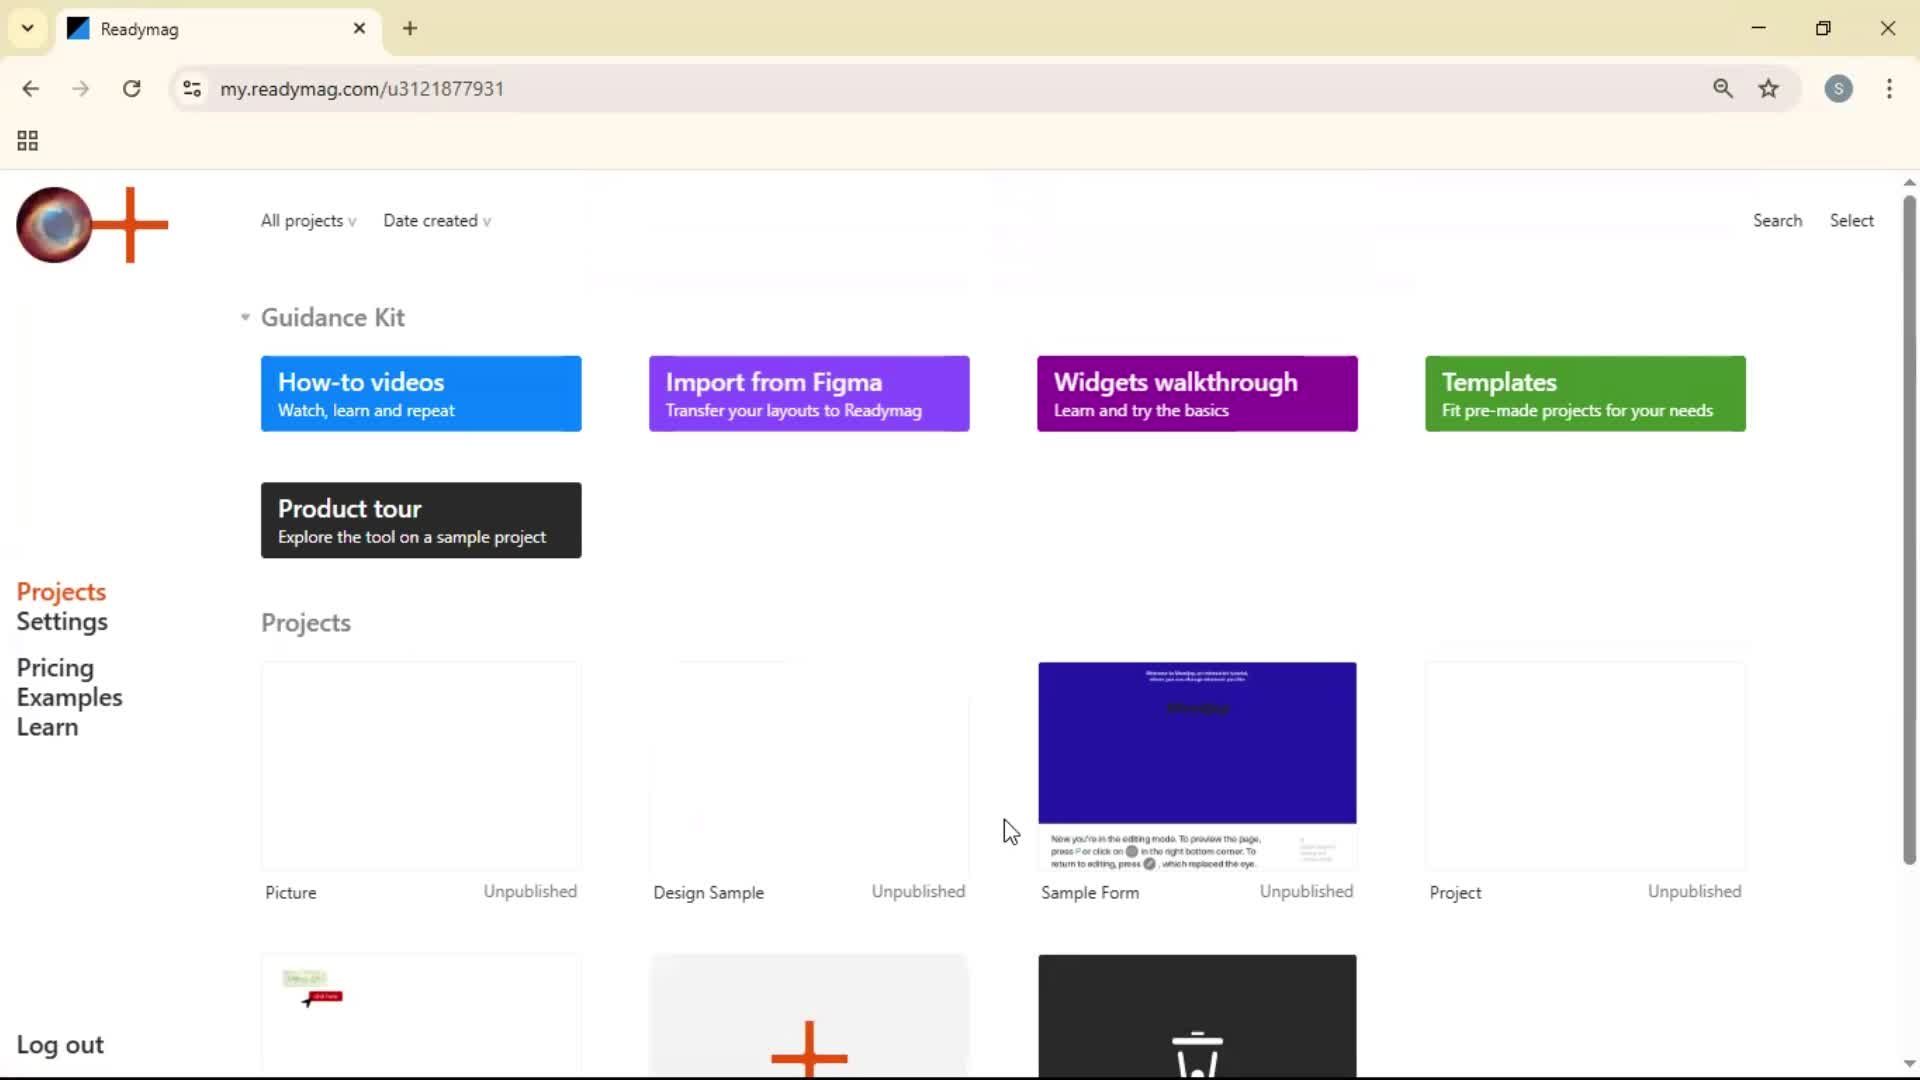Click the Readymag account avatar image
This screenshot has width=1920, height=1080.
pos(55,225)
